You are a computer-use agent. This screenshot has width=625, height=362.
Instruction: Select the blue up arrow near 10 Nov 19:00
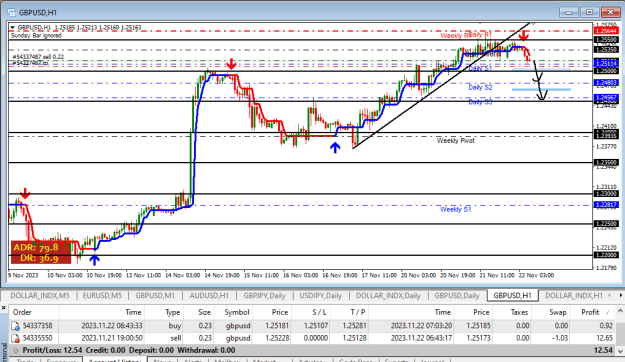[x=94, y=260]
